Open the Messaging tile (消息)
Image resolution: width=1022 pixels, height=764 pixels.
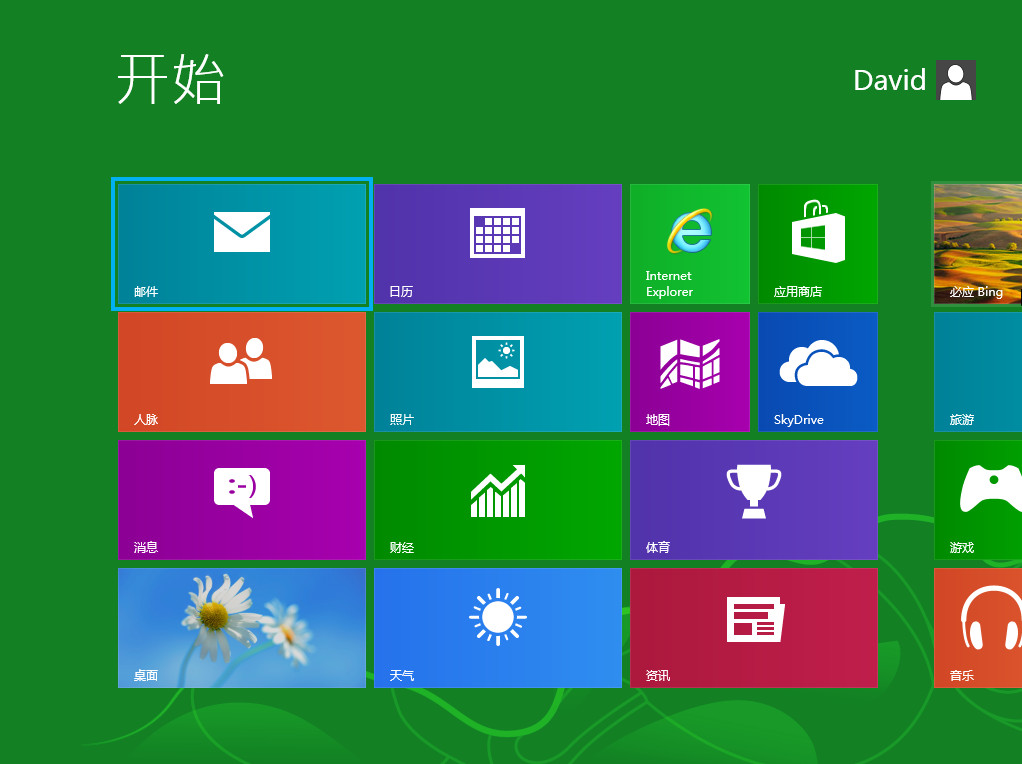(x=242, y=500)
